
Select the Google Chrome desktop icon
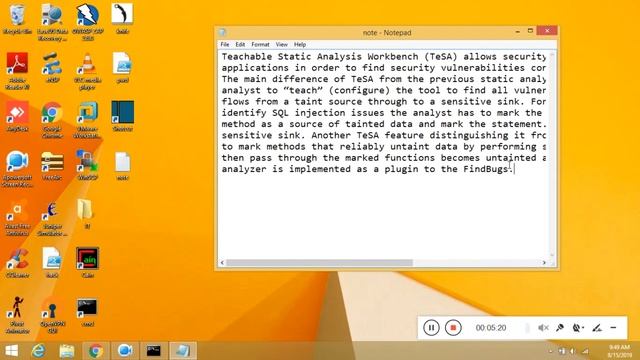52,120
